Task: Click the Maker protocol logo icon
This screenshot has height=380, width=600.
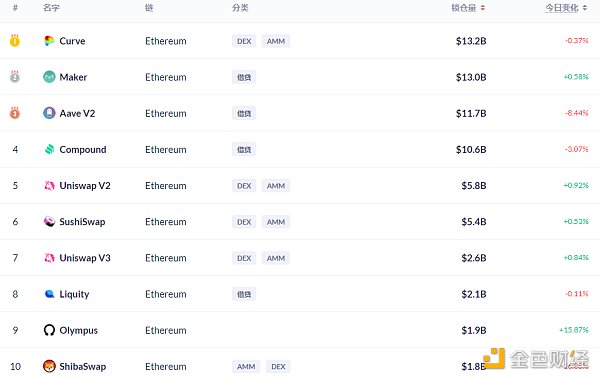Action: pyautogui.click(x=49, y=77)
